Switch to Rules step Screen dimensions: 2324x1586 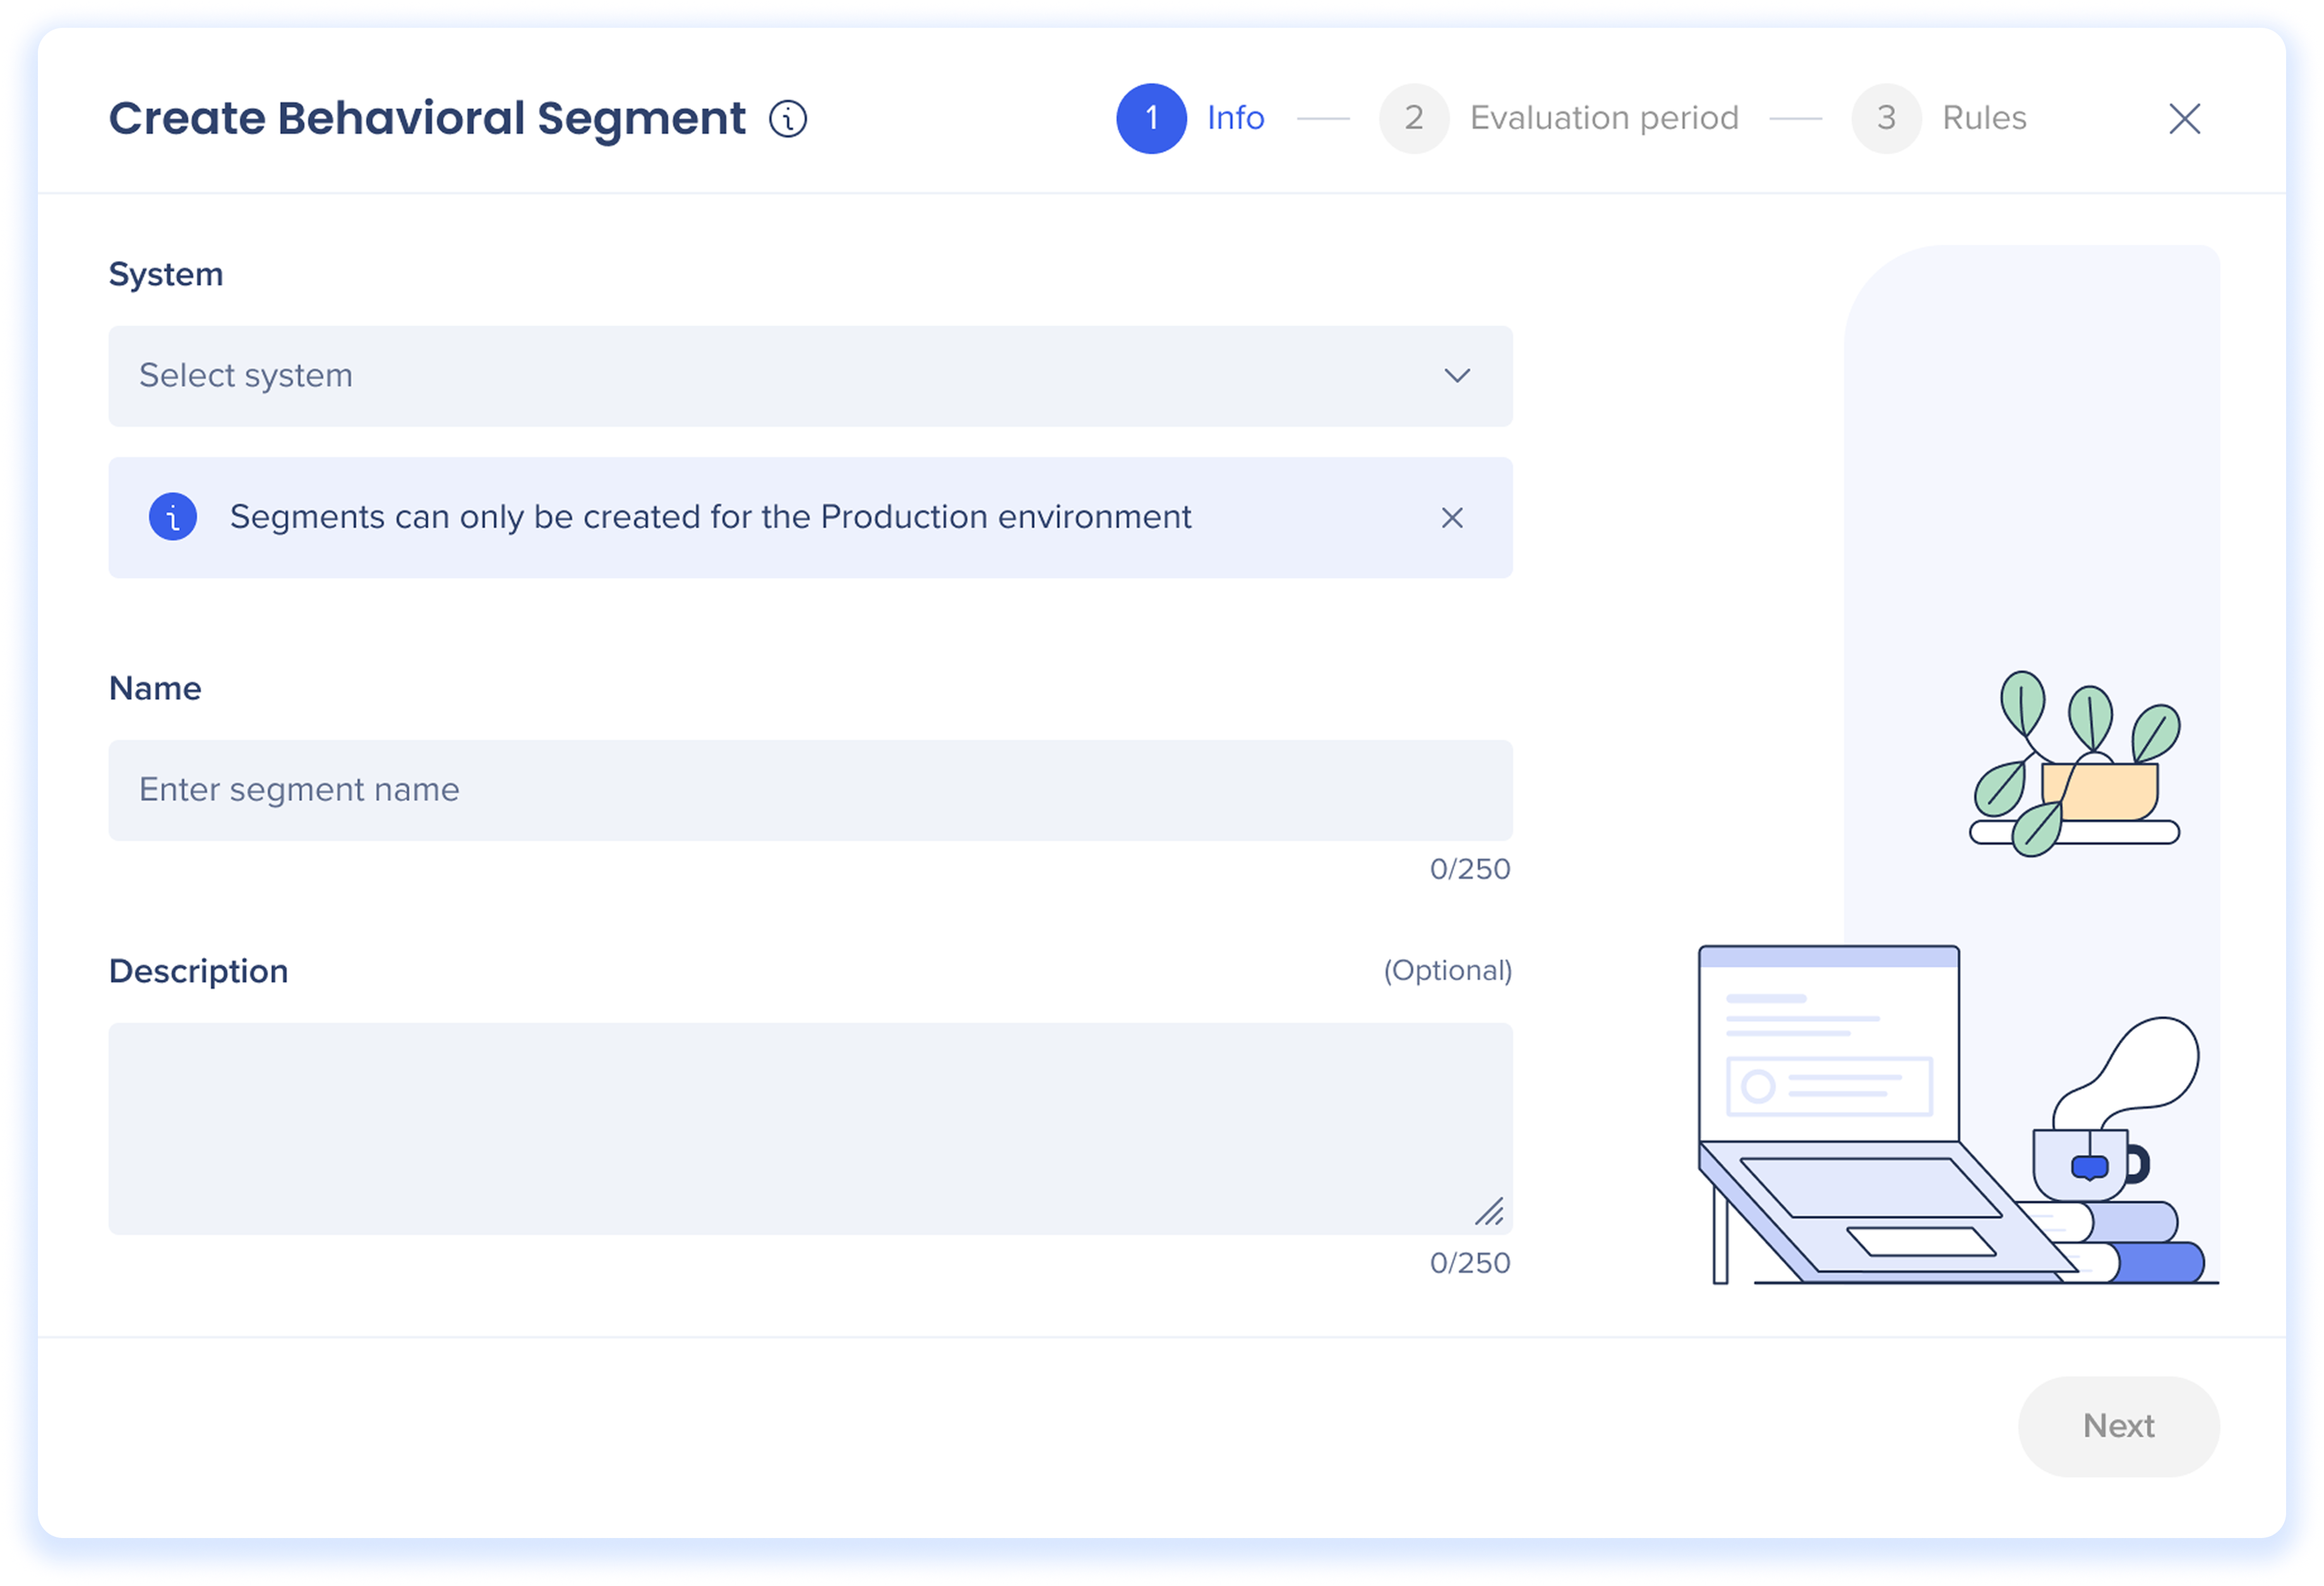(x=1984, y=119)
